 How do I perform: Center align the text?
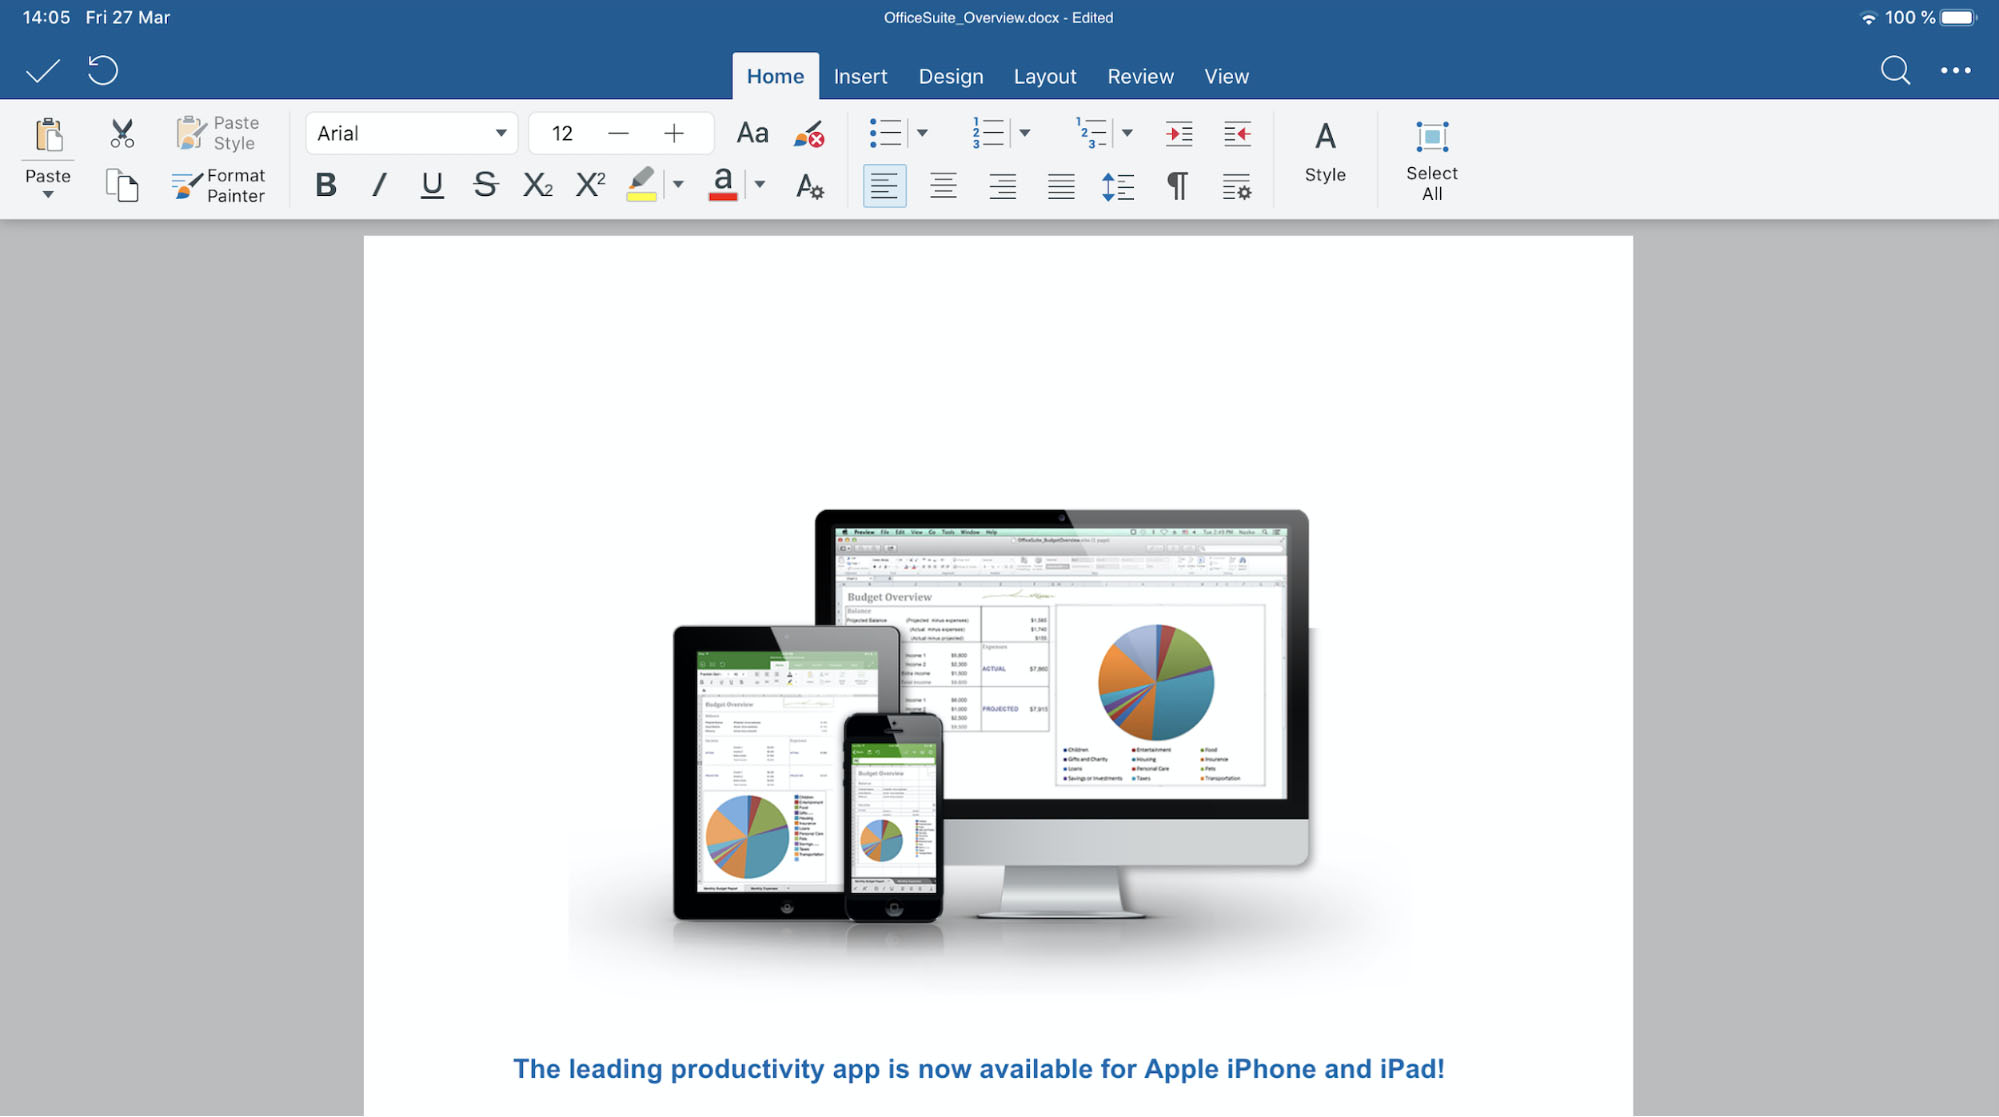943,186
